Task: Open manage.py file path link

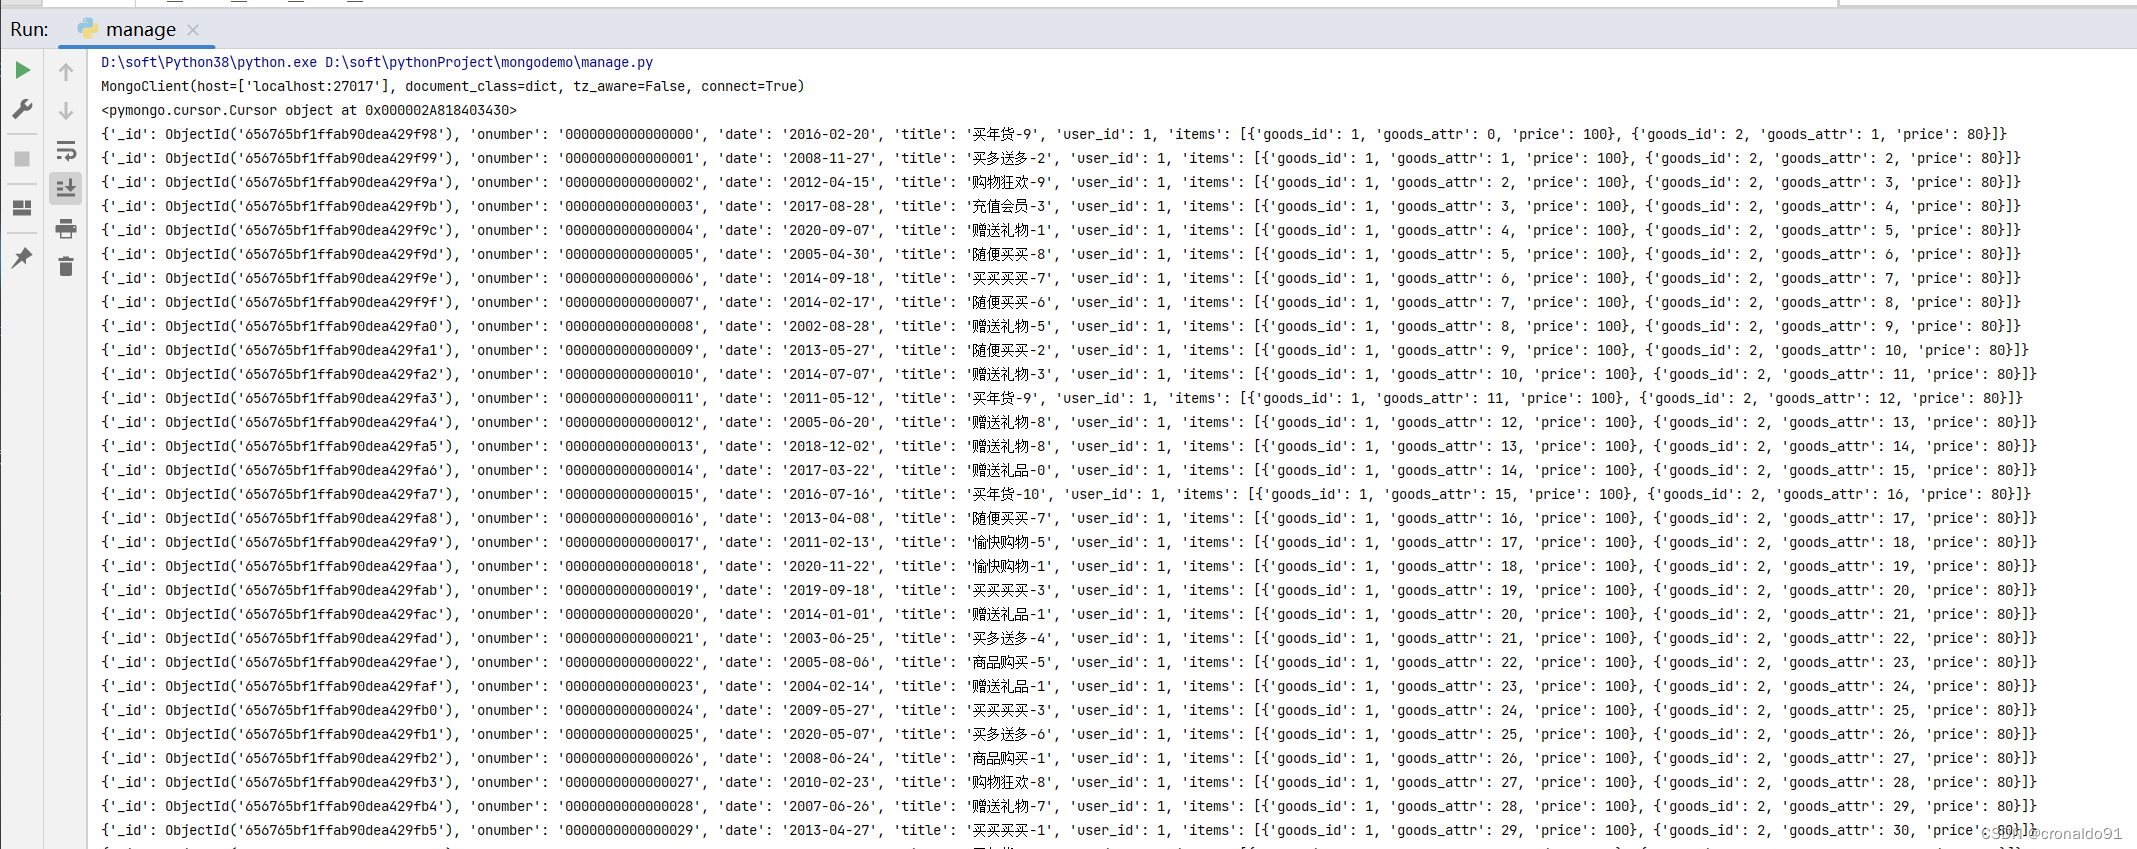Action: pos(489,62)
